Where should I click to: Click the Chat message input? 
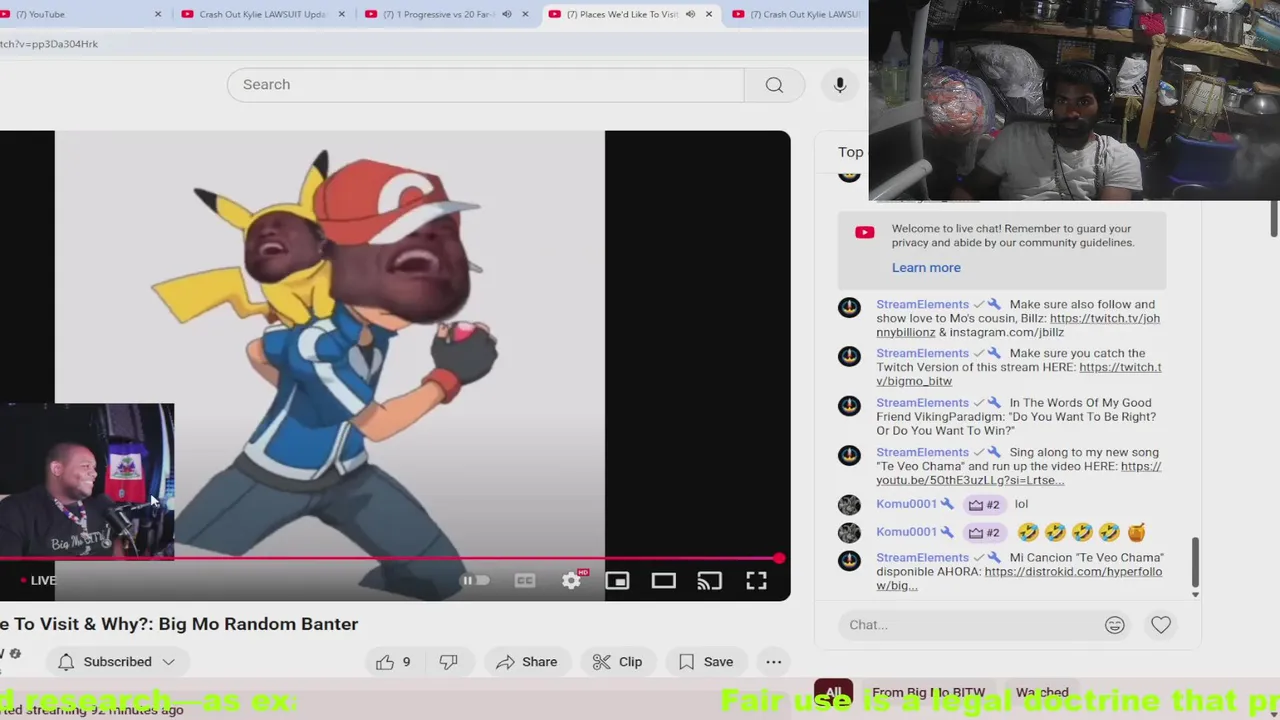click(x=970, y=625)
